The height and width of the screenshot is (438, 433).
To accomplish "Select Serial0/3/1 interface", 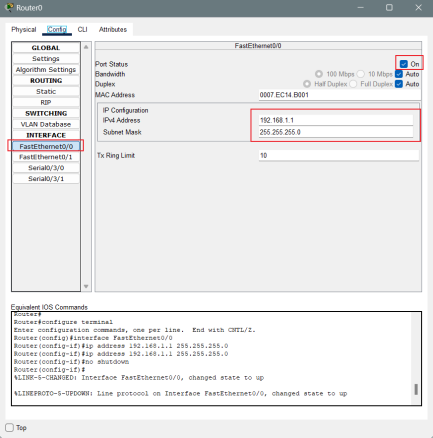I will [x=46, y=179].
